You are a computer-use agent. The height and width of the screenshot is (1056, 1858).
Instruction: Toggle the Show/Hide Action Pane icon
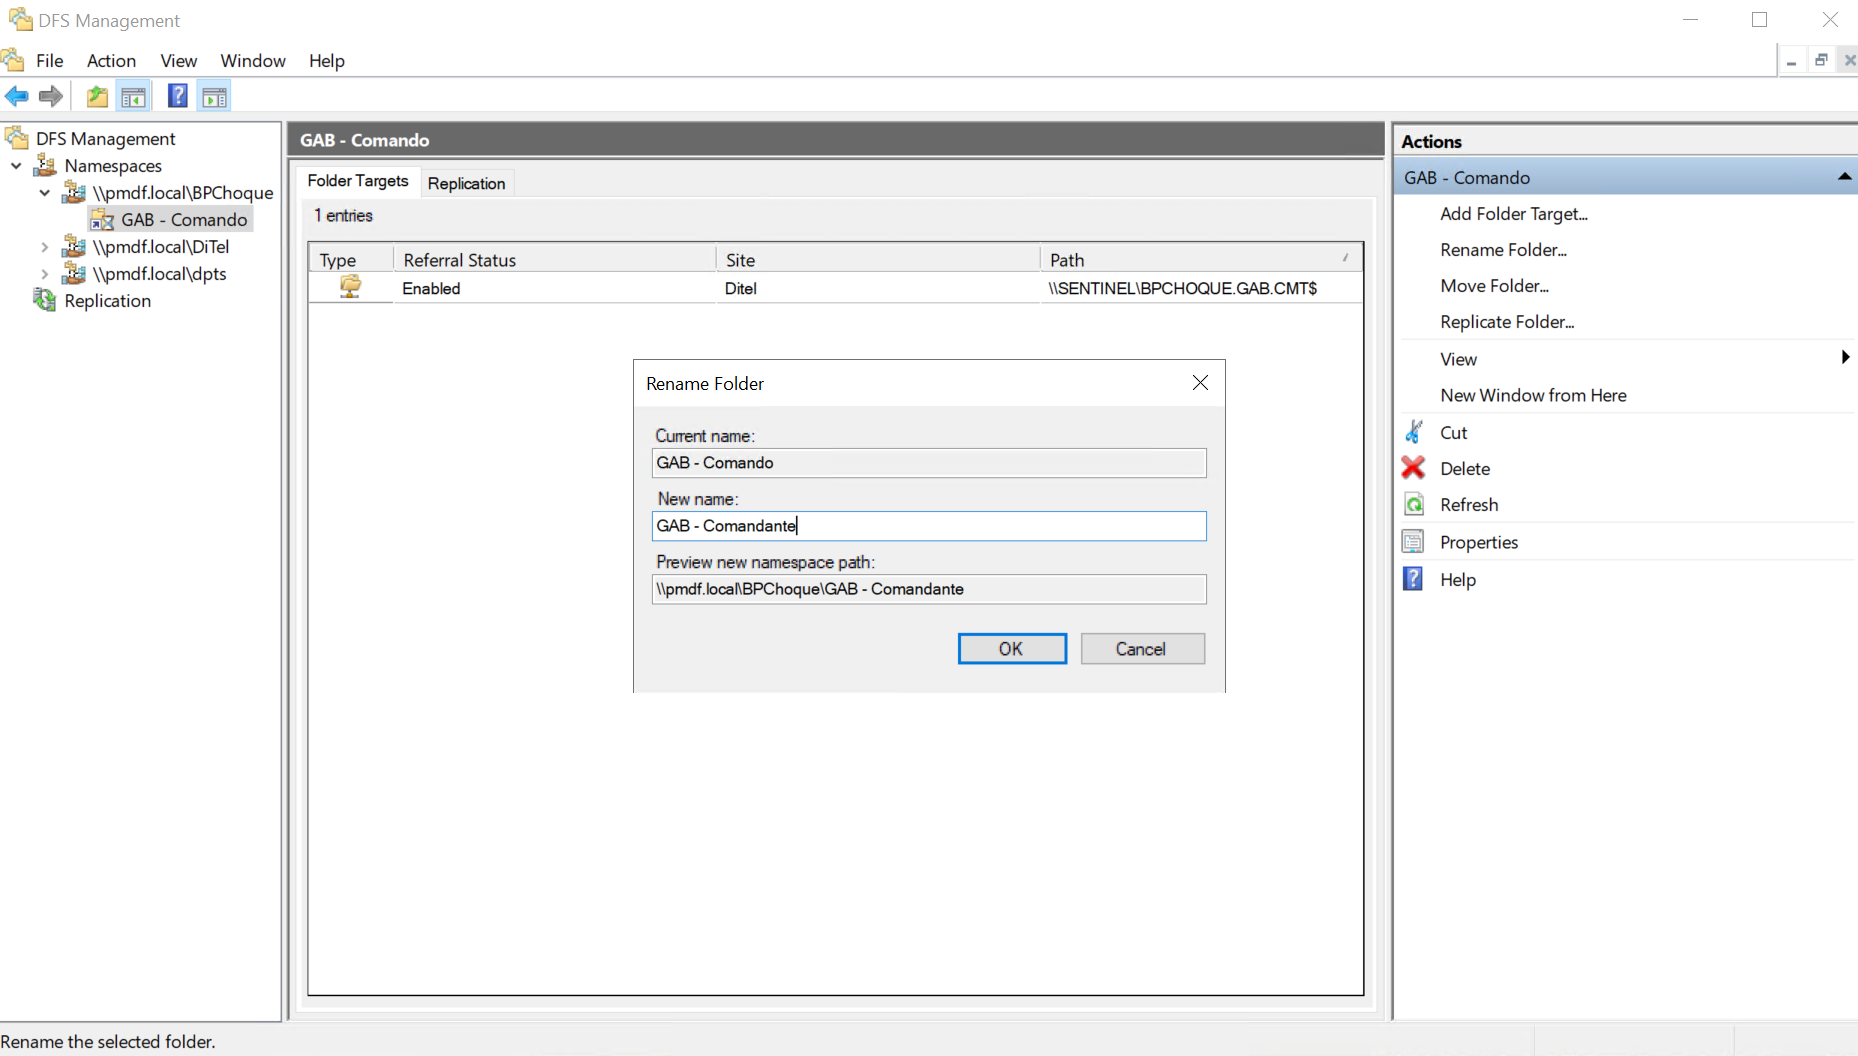214,97
